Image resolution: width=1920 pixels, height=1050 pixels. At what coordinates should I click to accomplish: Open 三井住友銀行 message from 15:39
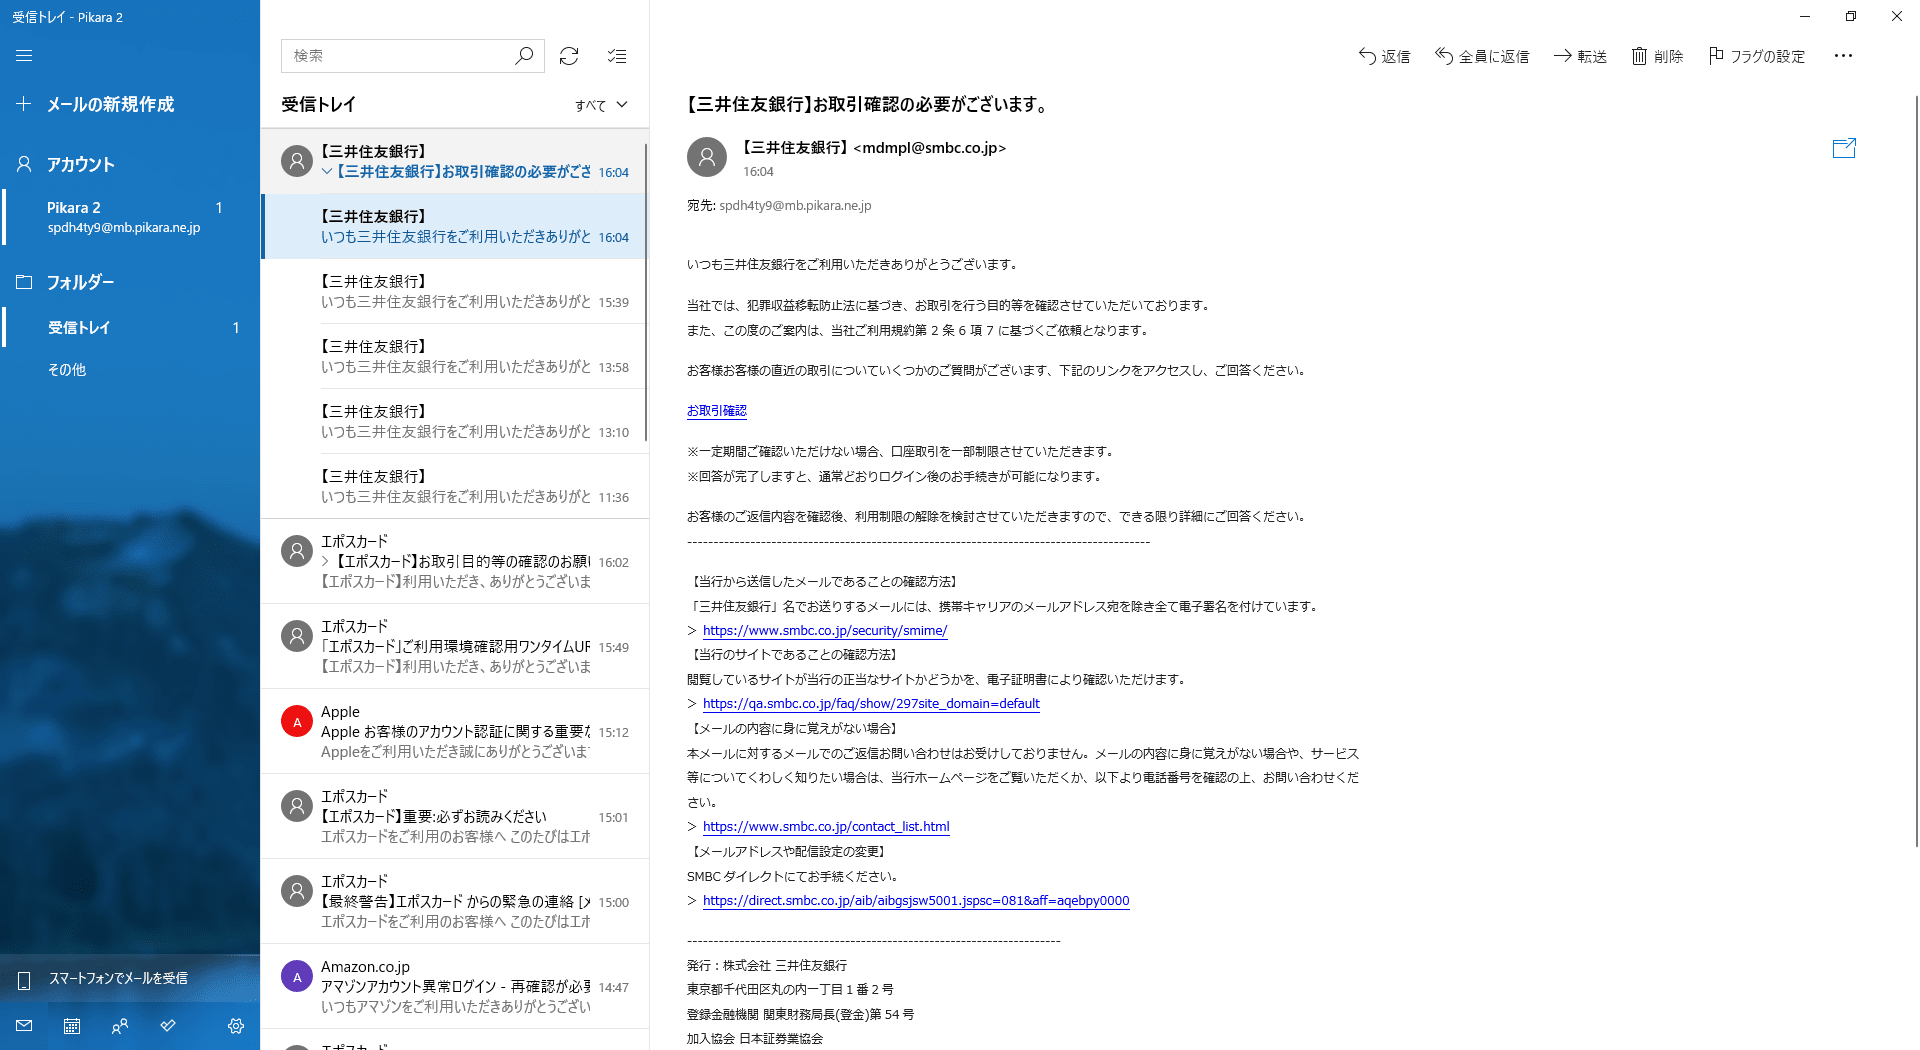pos(455,291)
